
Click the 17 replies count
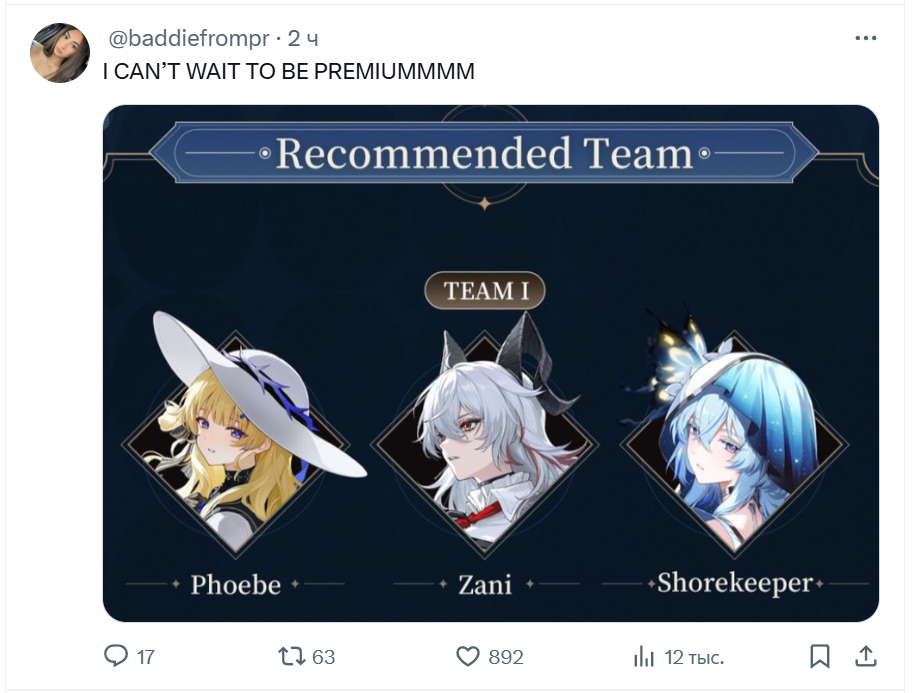[146, 657]
